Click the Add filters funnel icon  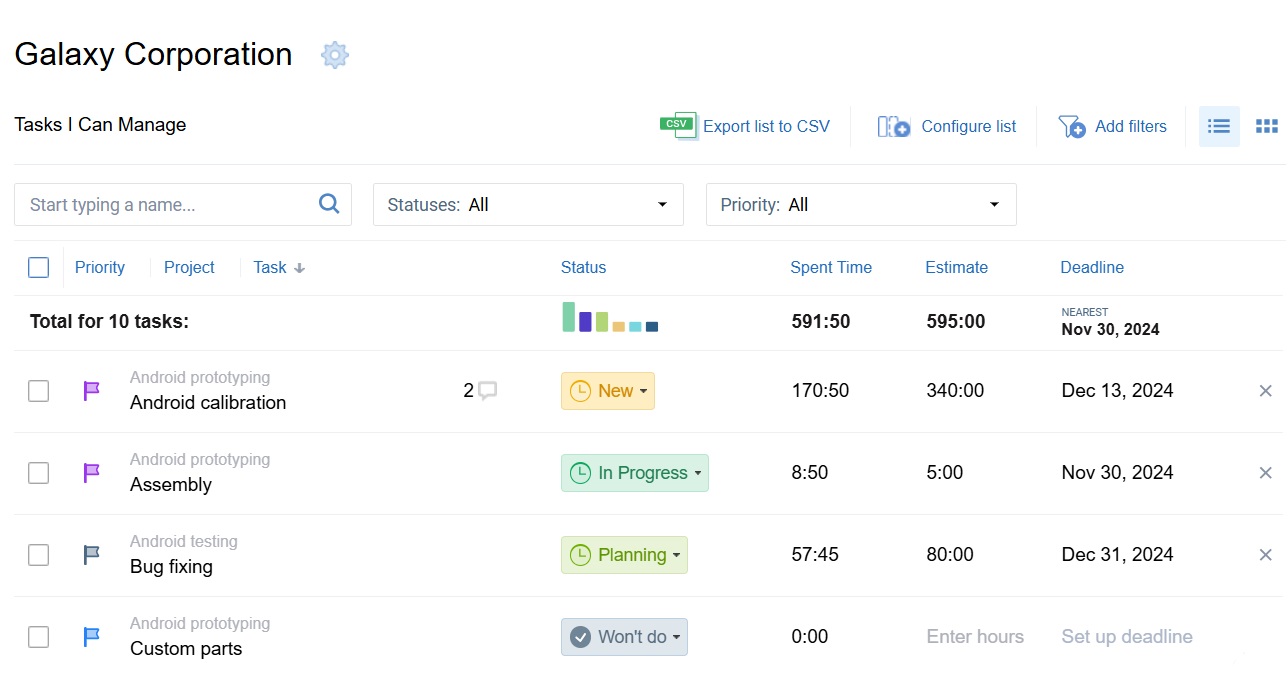(x=1072, y=126)
